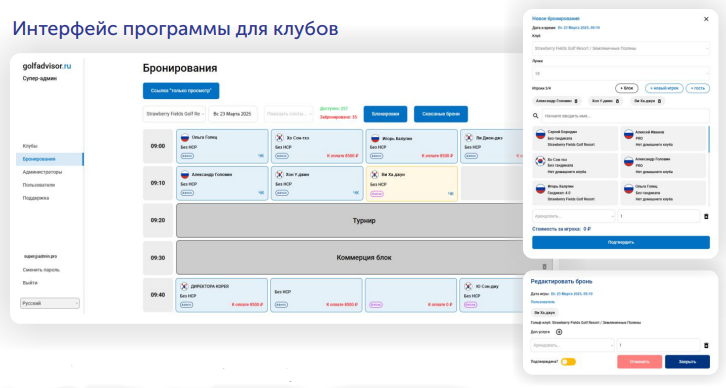Image resolution: width=726 pixels, height=388 pixels.
Task: Toggle the Подтверждена switch
Action: point(568,362)
